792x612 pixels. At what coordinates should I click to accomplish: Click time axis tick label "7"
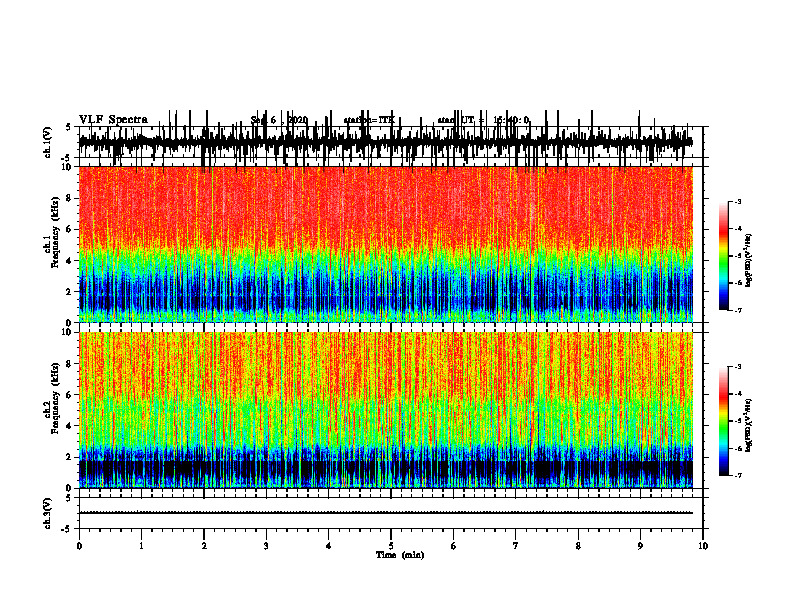516,546
